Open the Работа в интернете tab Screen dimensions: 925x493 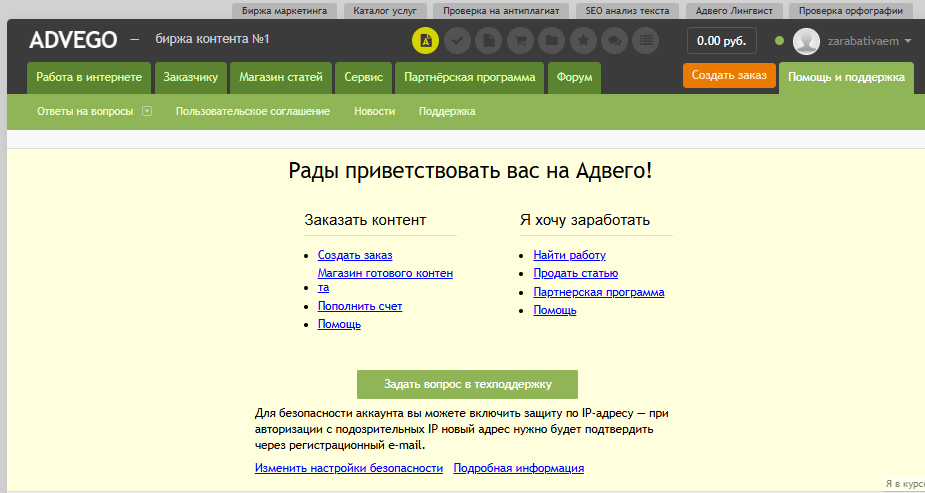pos(89,78)
